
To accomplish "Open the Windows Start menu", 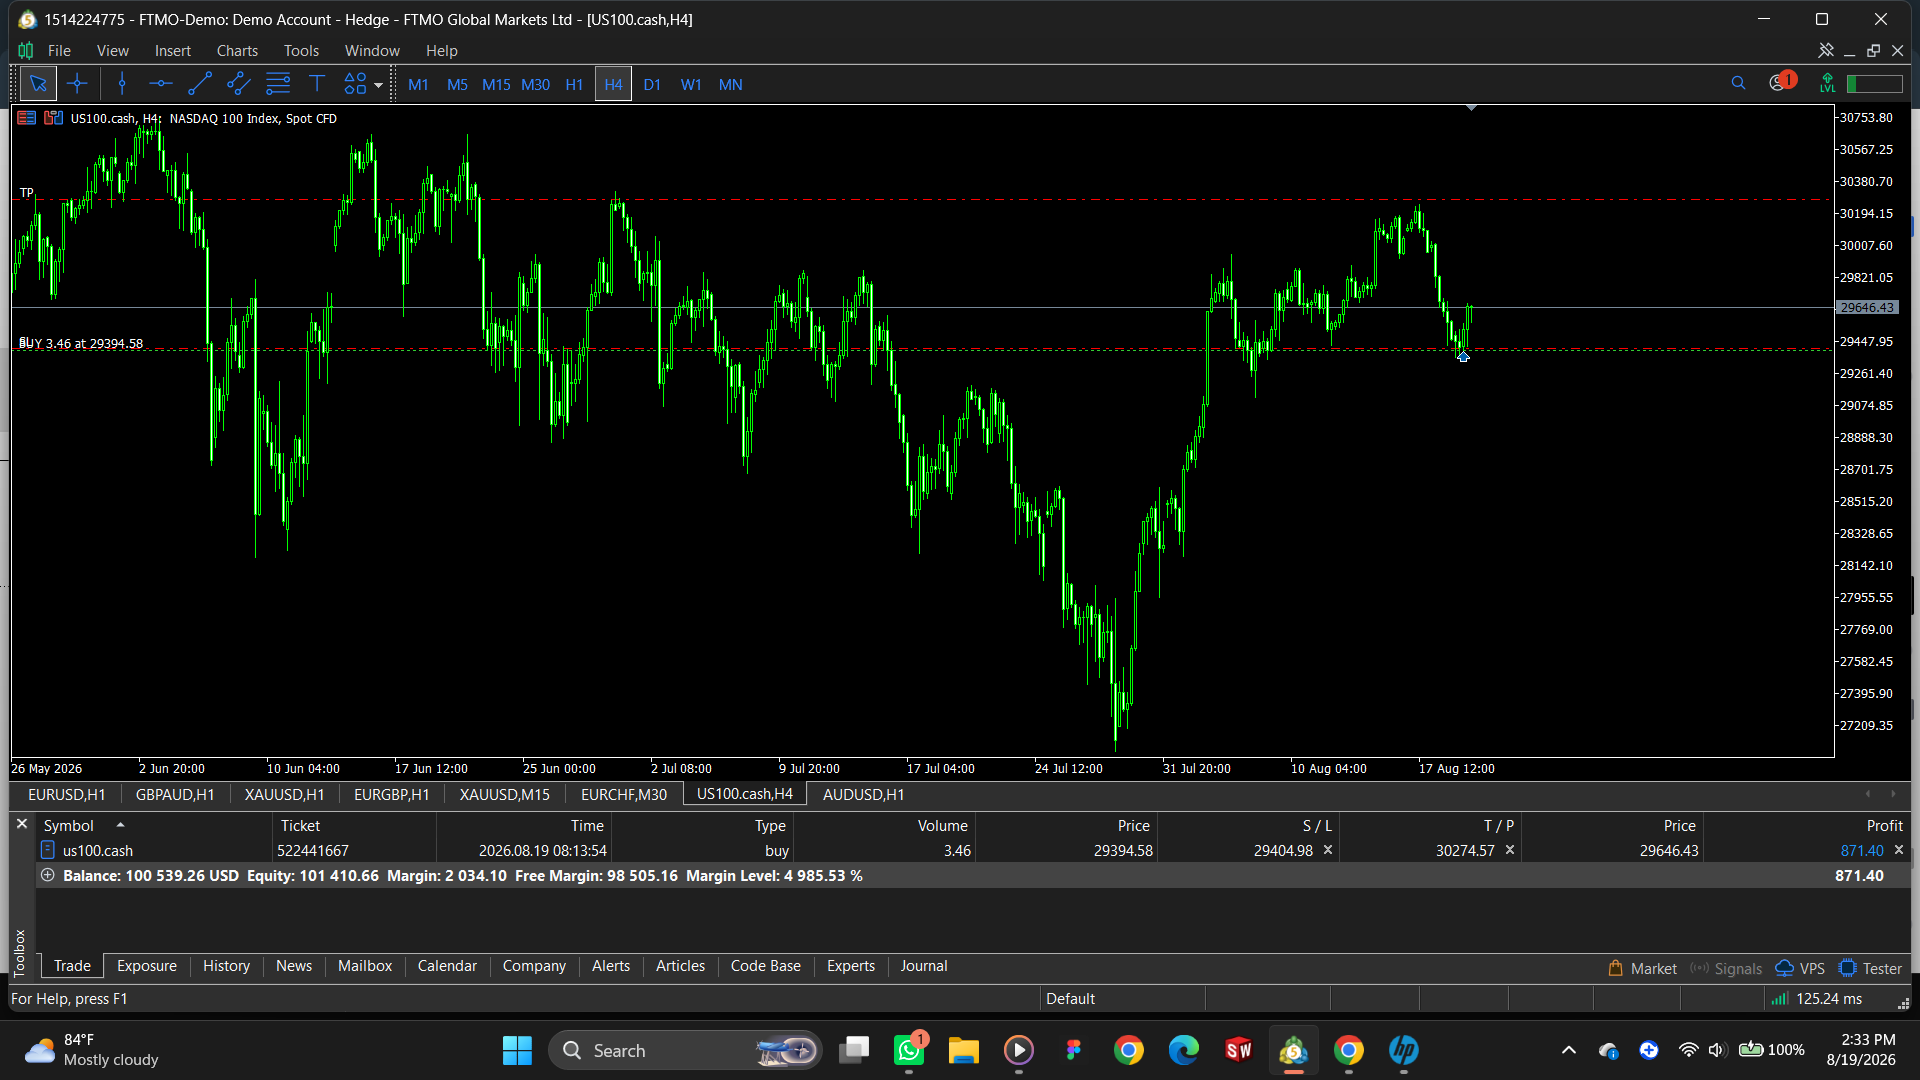I will tap(517, 1050).
